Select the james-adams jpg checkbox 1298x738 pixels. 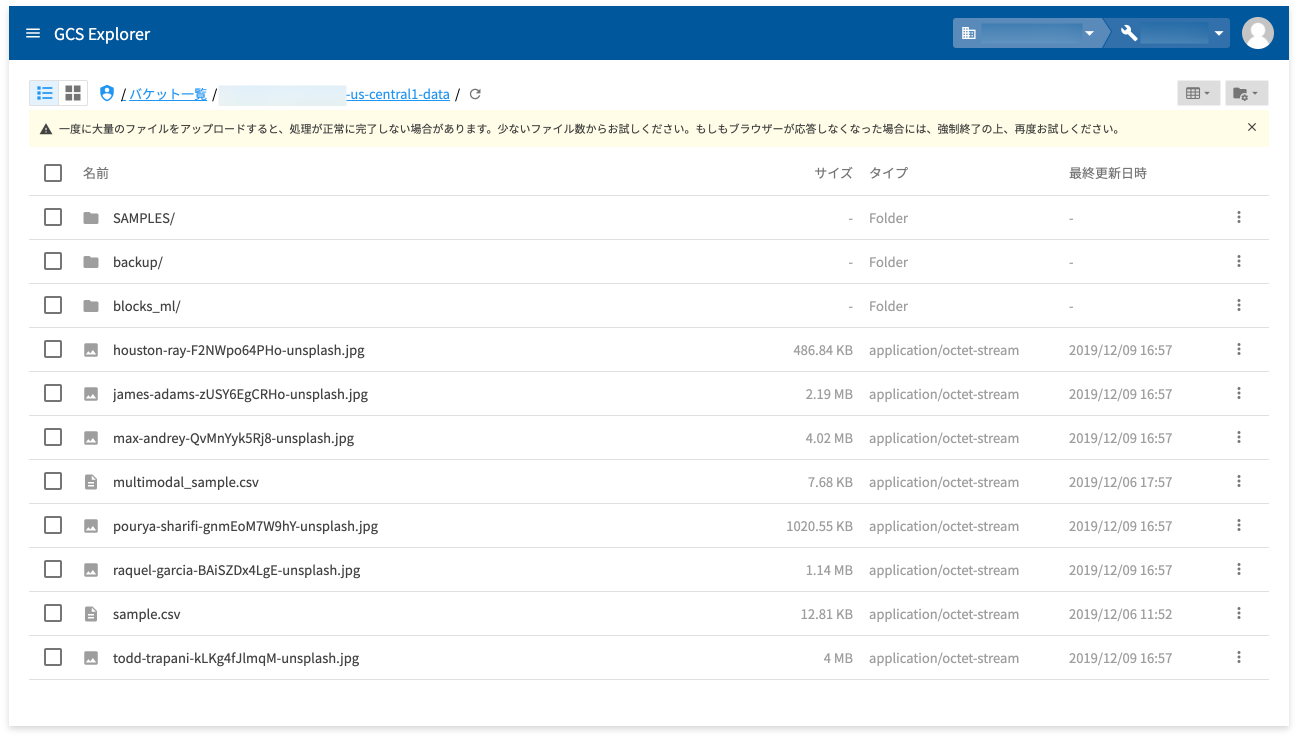point(53,393)
